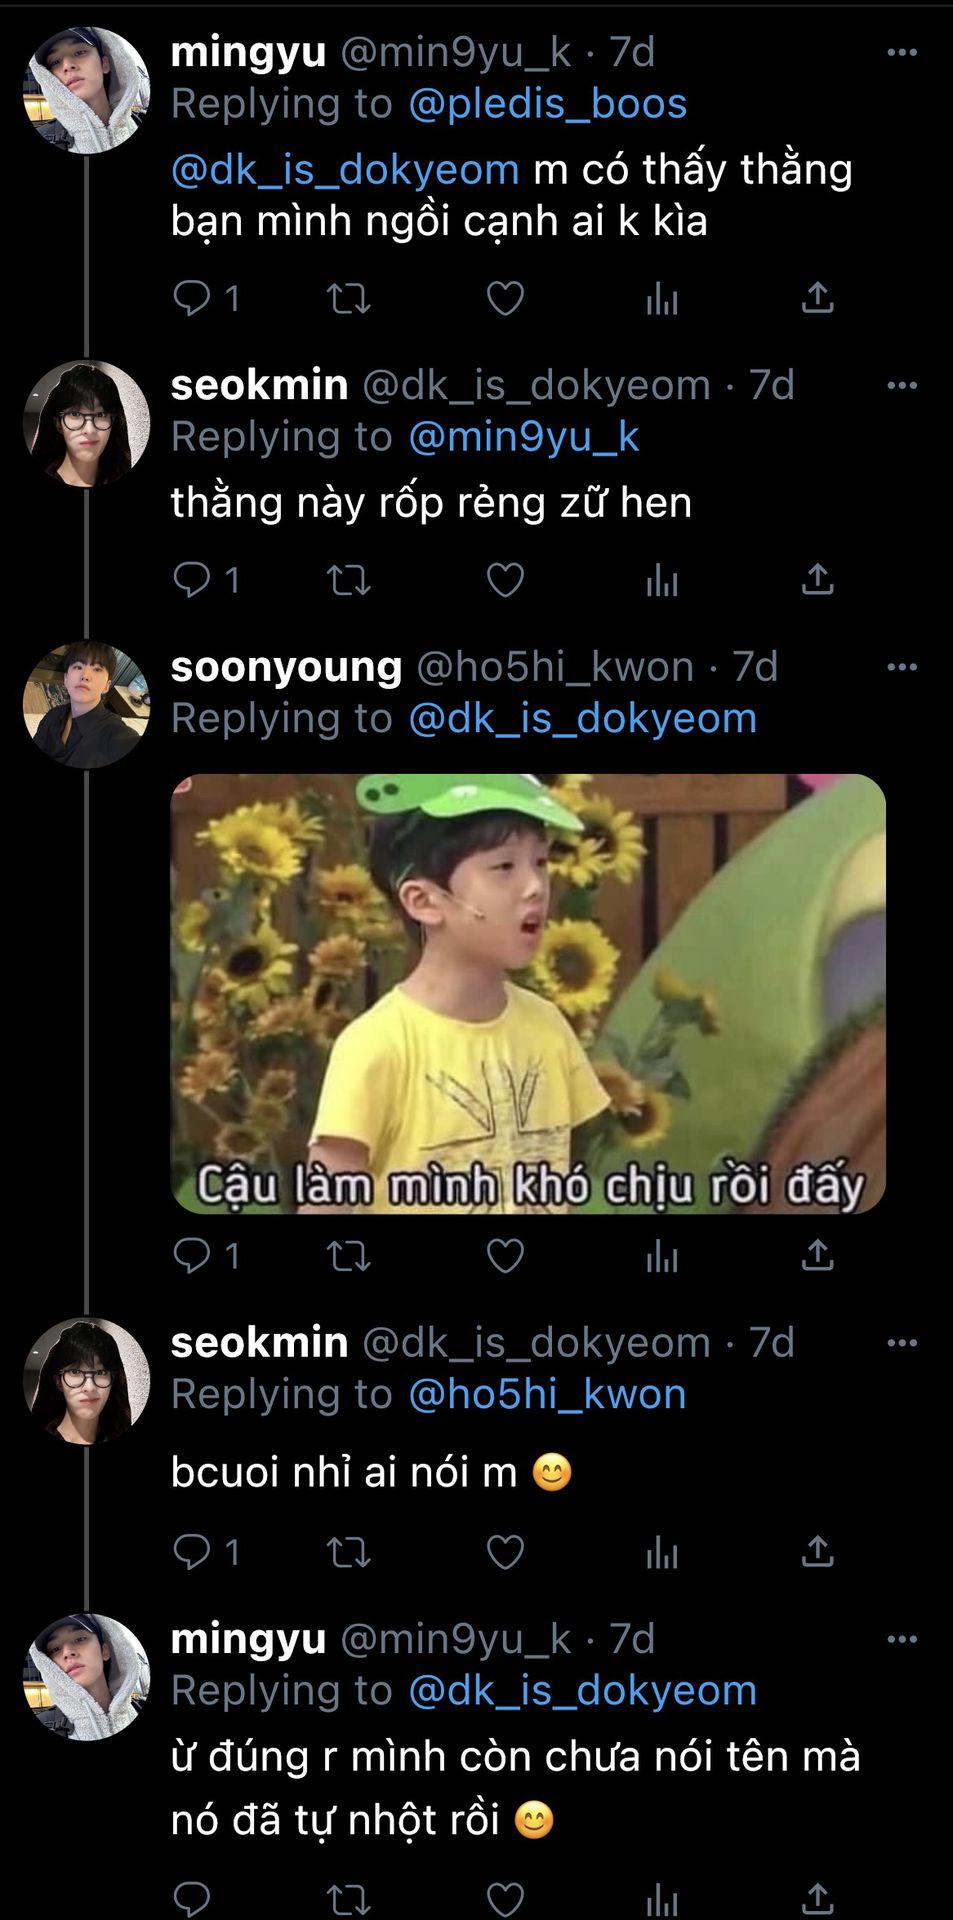953x1920 pixels.
Task: Open the @pledis_boos profile link
Action: tap(547, 104)
